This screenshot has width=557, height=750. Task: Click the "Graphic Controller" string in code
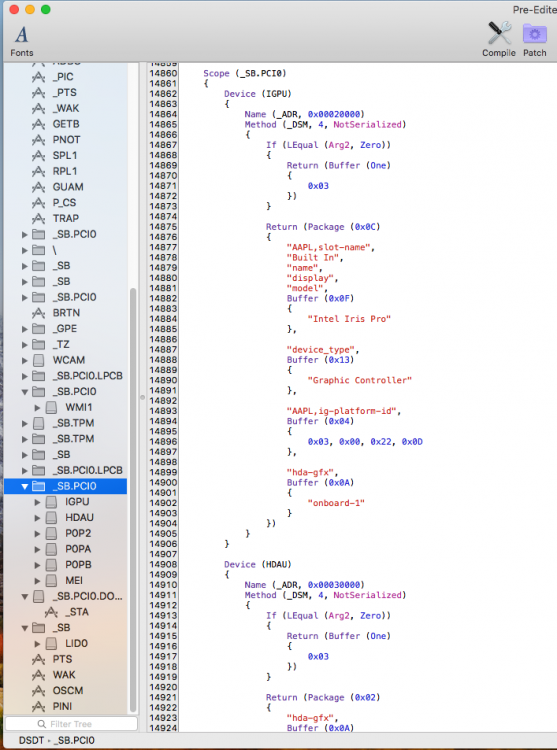click(360, 380)
